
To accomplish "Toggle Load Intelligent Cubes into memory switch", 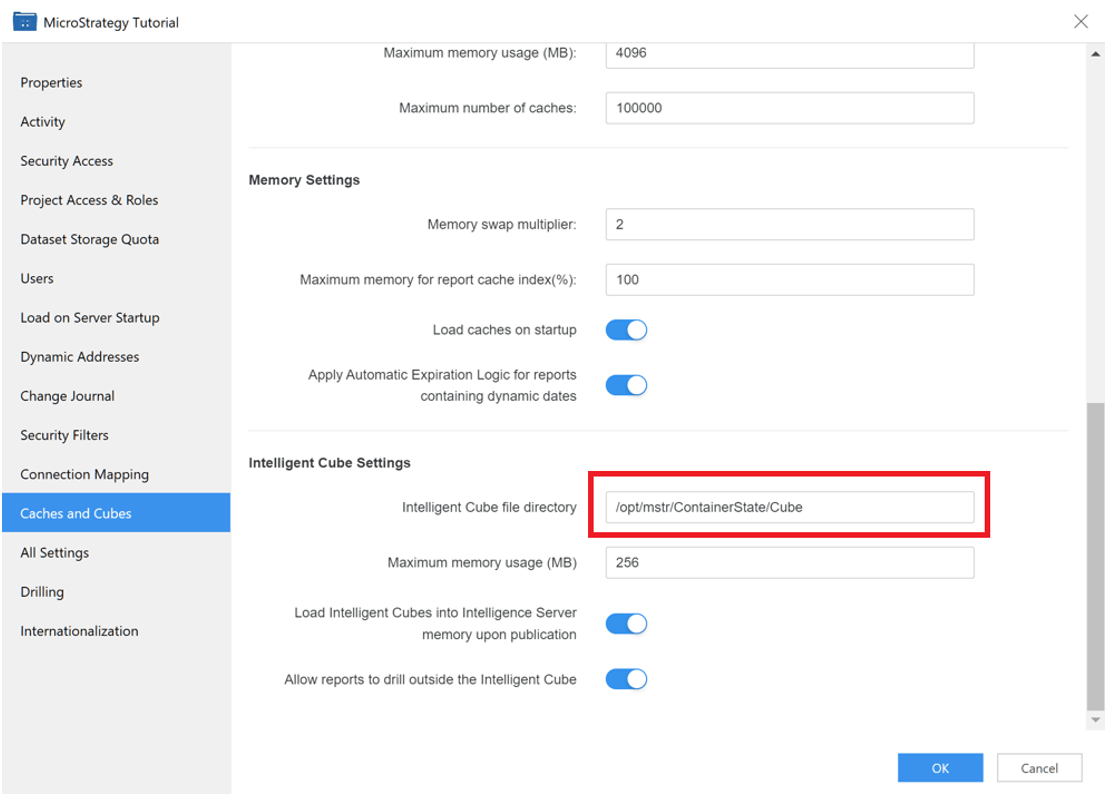I will click(626, 623).
